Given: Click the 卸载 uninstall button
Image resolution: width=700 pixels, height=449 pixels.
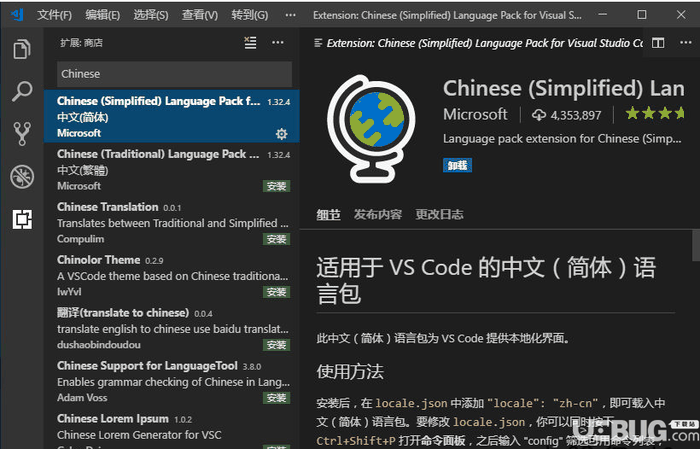Looking at the screenshot, I should [x=457, y=166].
